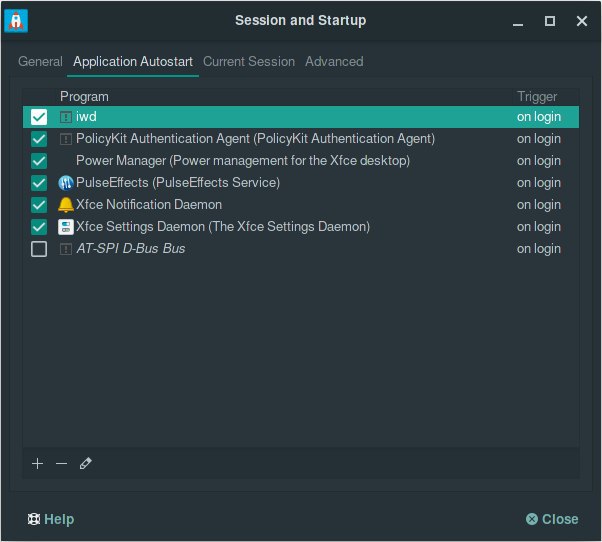Click Power Manager row's on login trigger

539,160
